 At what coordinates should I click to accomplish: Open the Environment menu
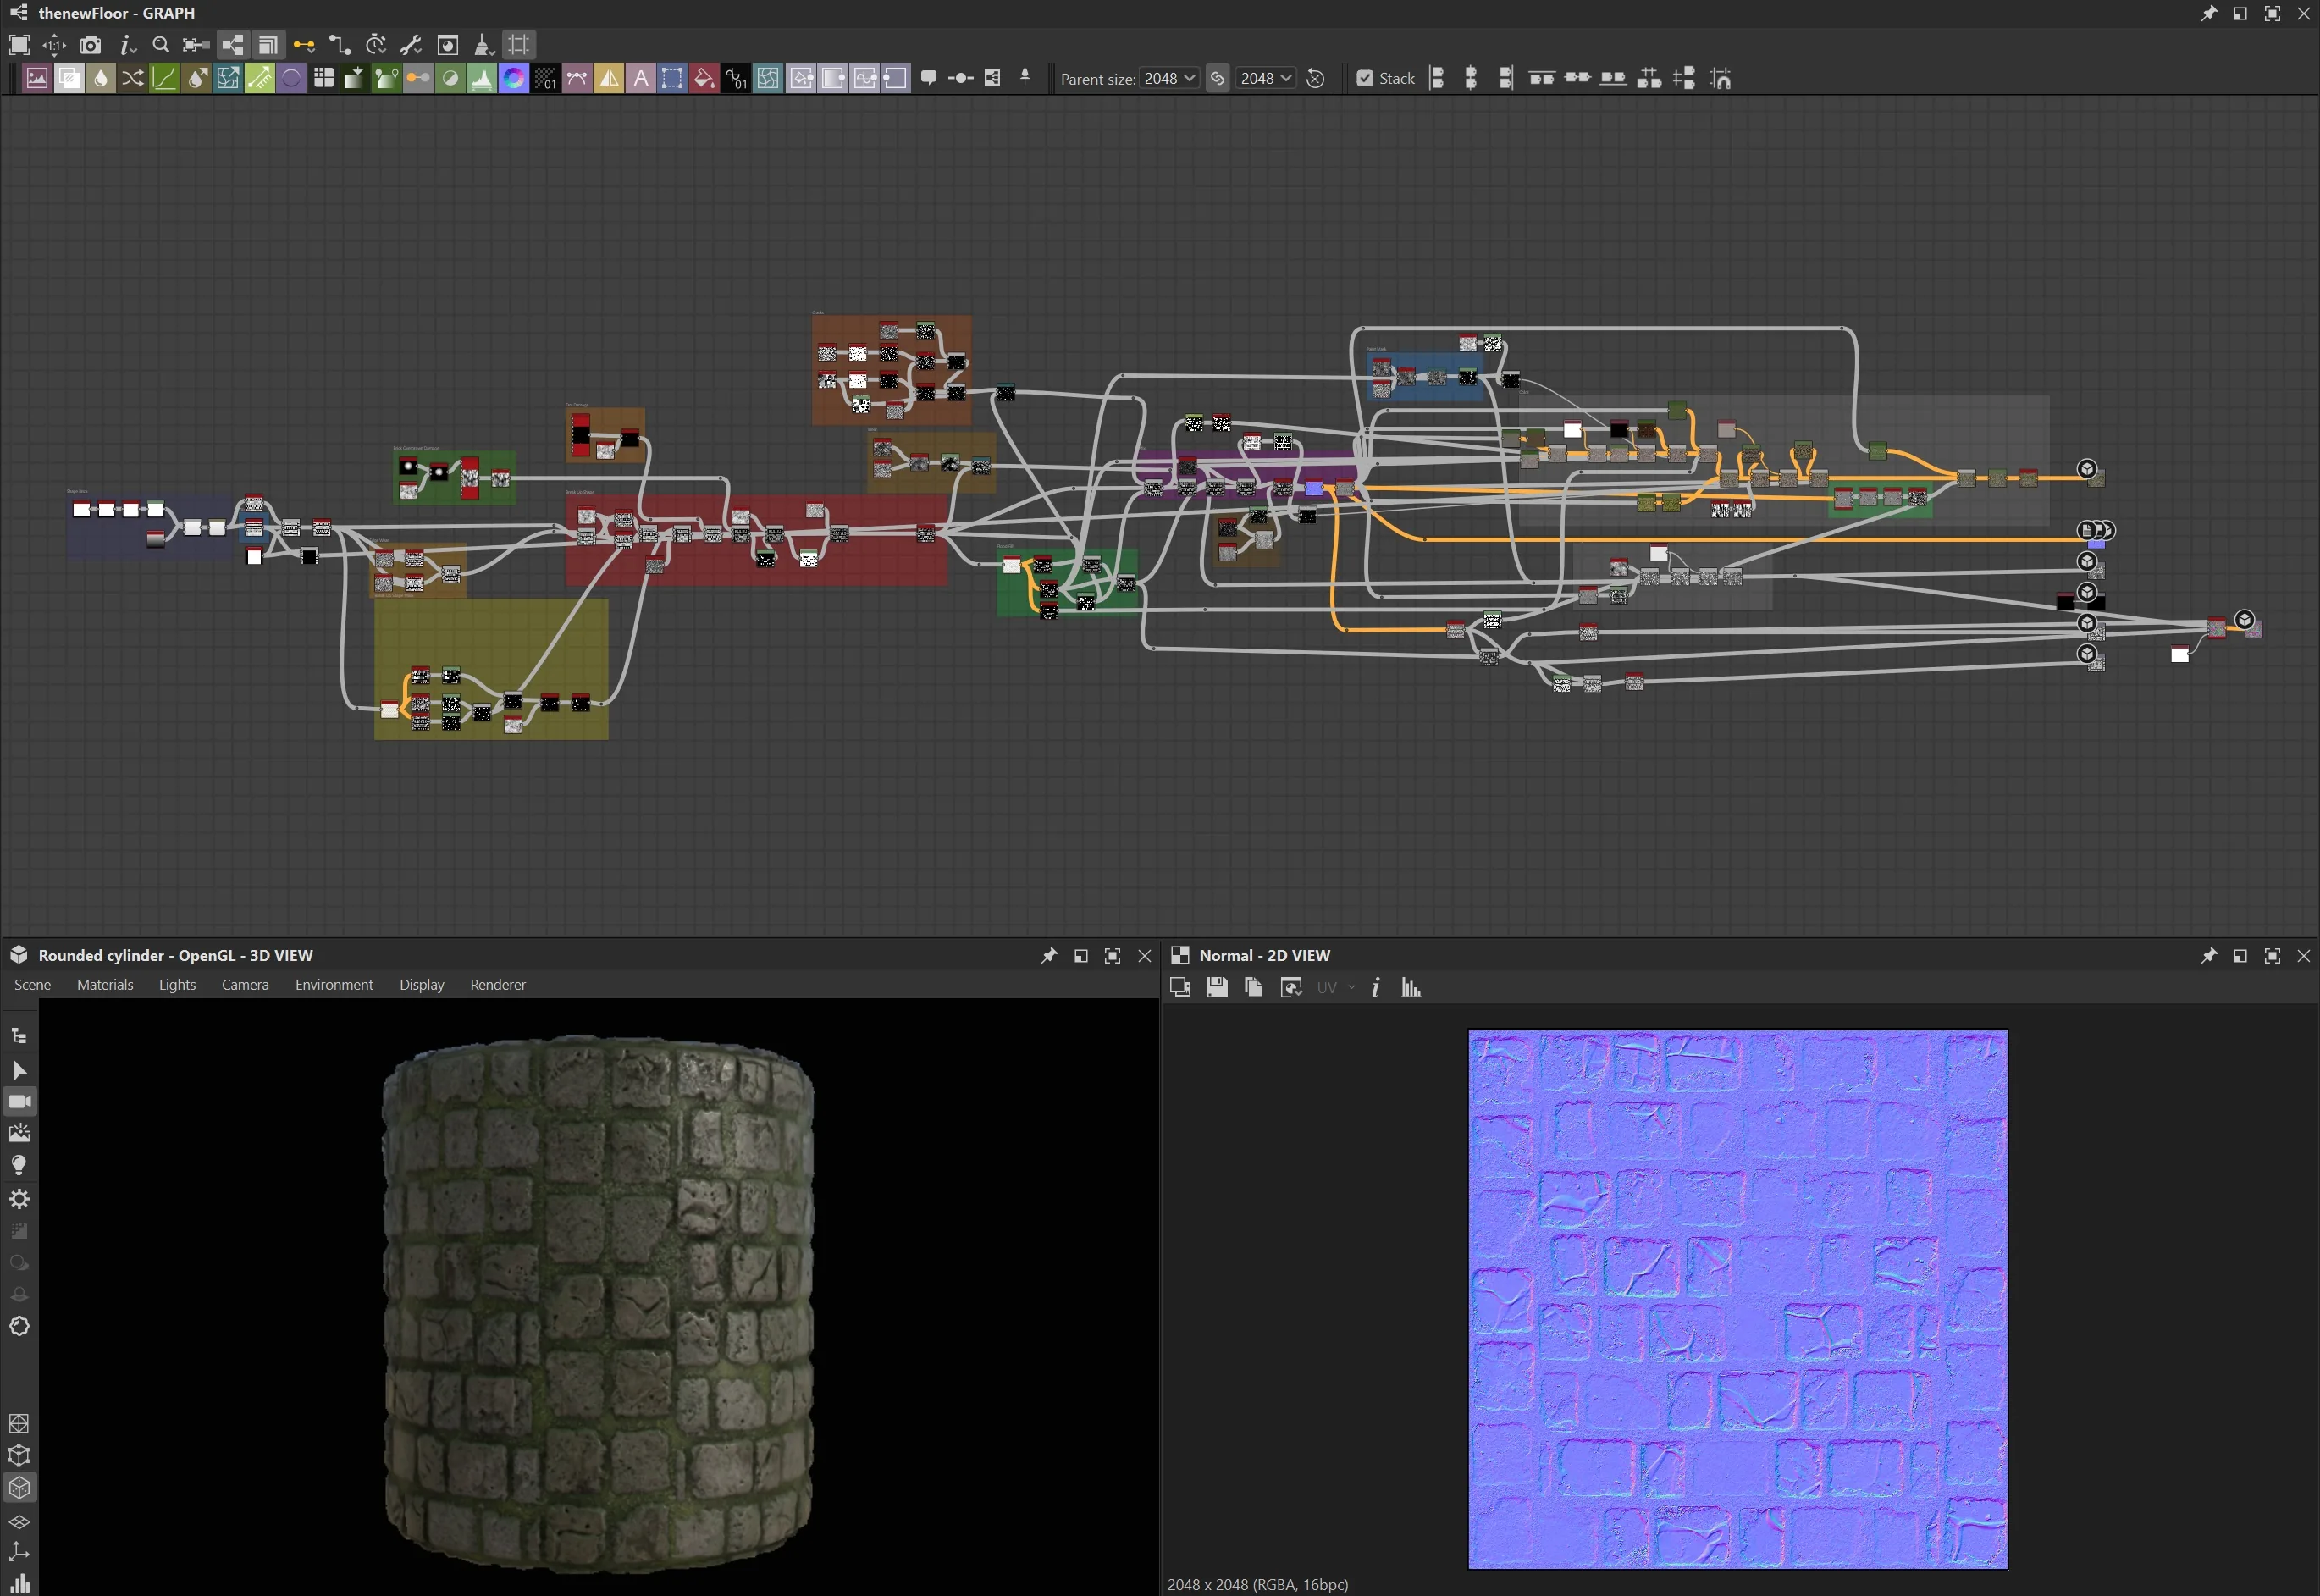[334, 985]
